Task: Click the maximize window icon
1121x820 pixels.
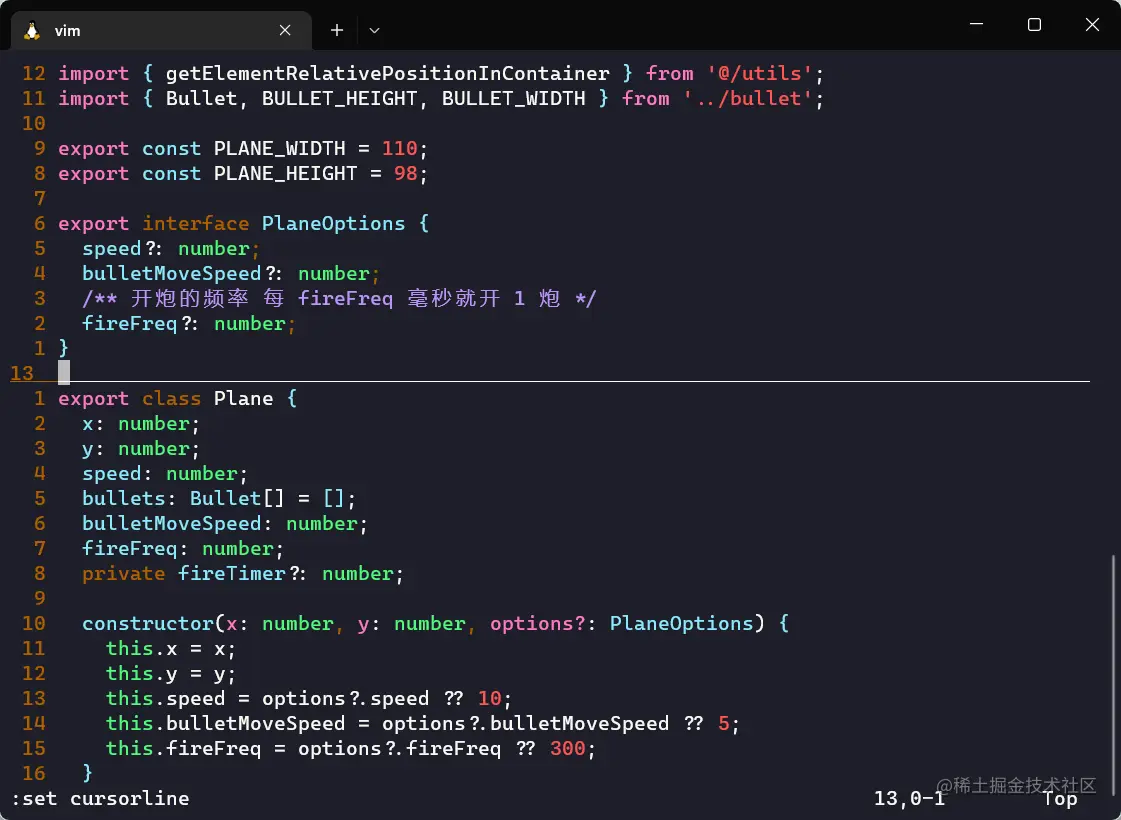Action: pyautogui.click(x=1034, y=25)
